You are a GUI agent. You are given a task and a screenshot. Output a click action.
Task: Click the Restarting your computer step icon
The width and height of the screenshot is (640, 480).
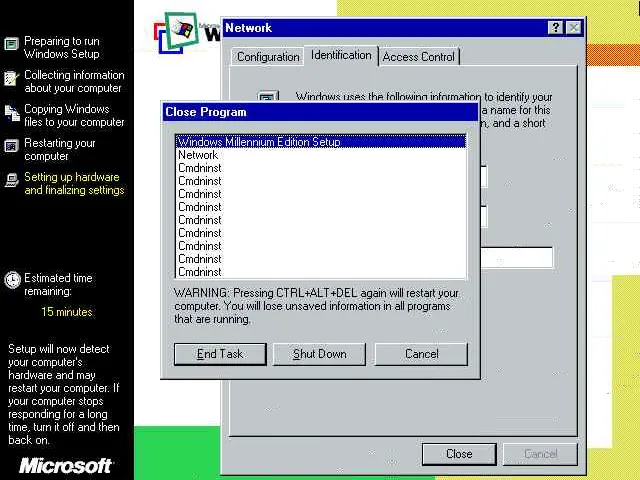[x=11, y=146]
